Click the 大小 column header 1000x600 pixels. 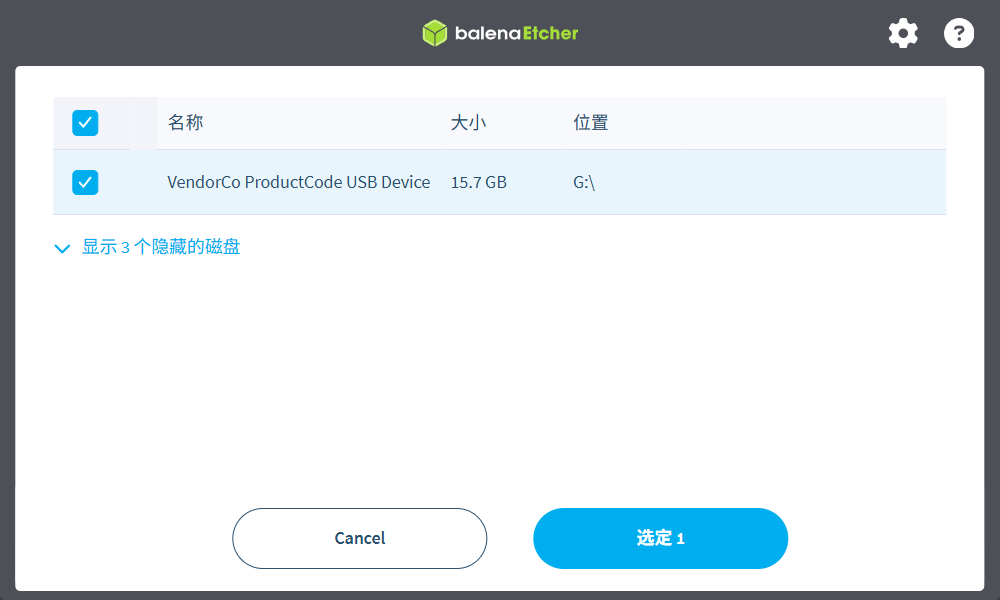[x=468, y=123]
